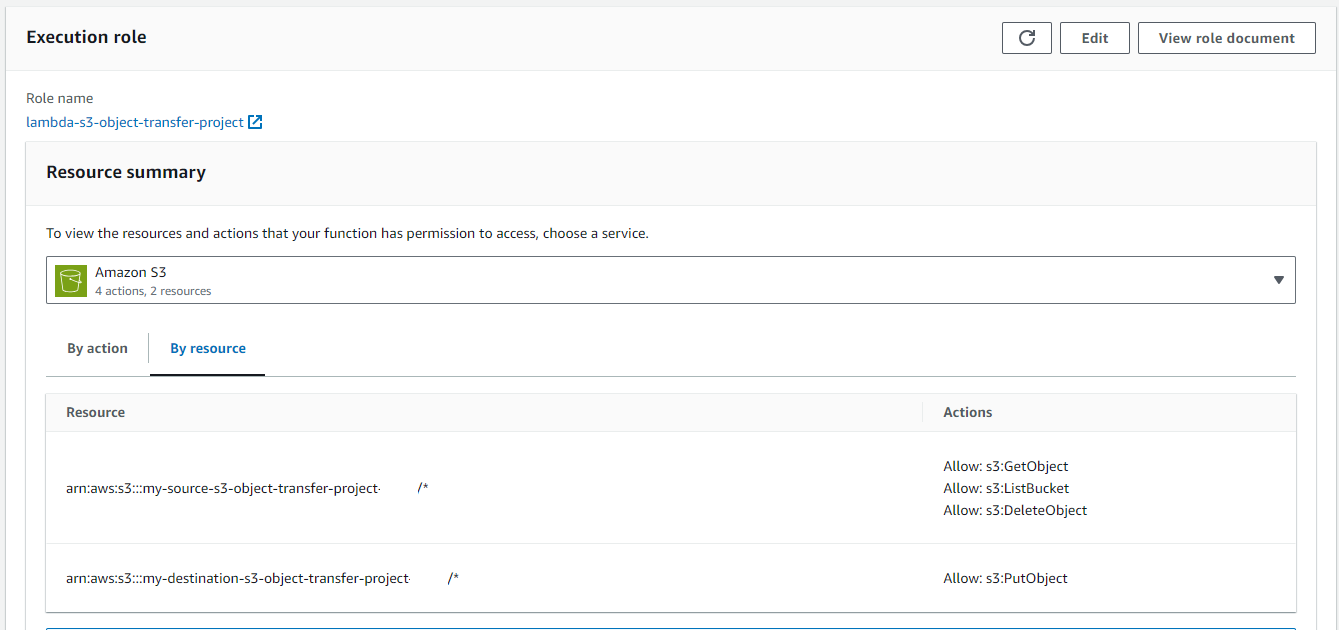Image resolution: width=1339 pixels, height=630 pixels.
Task: Click the refresh icon button
Action: [x=1027, y=38]
